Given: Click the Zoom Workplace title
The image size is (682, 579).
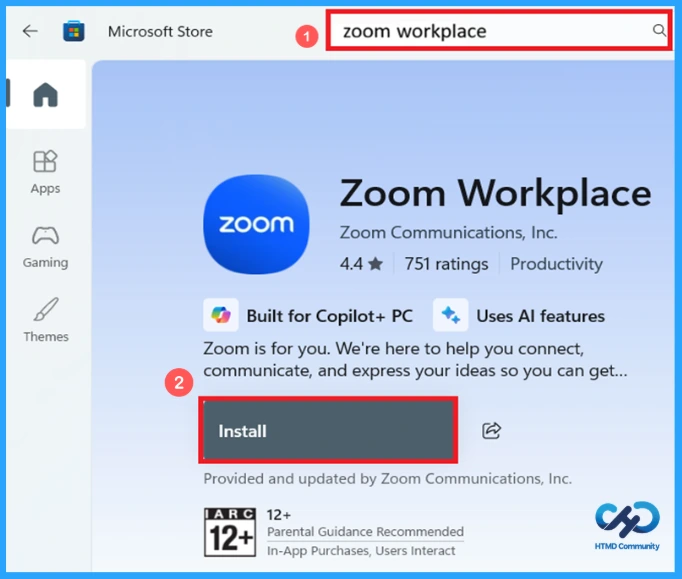Looking at the screenshot, I should point(495,193).
